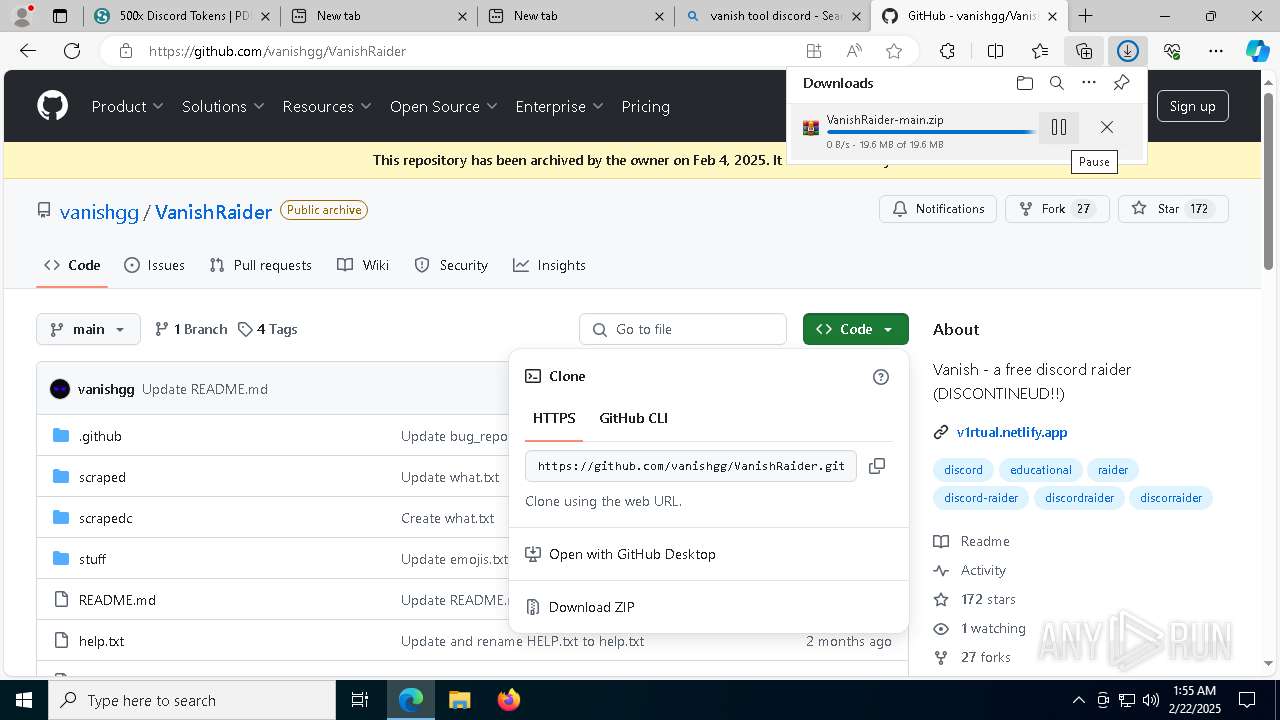Open the Collections icon

point(1084,51)
